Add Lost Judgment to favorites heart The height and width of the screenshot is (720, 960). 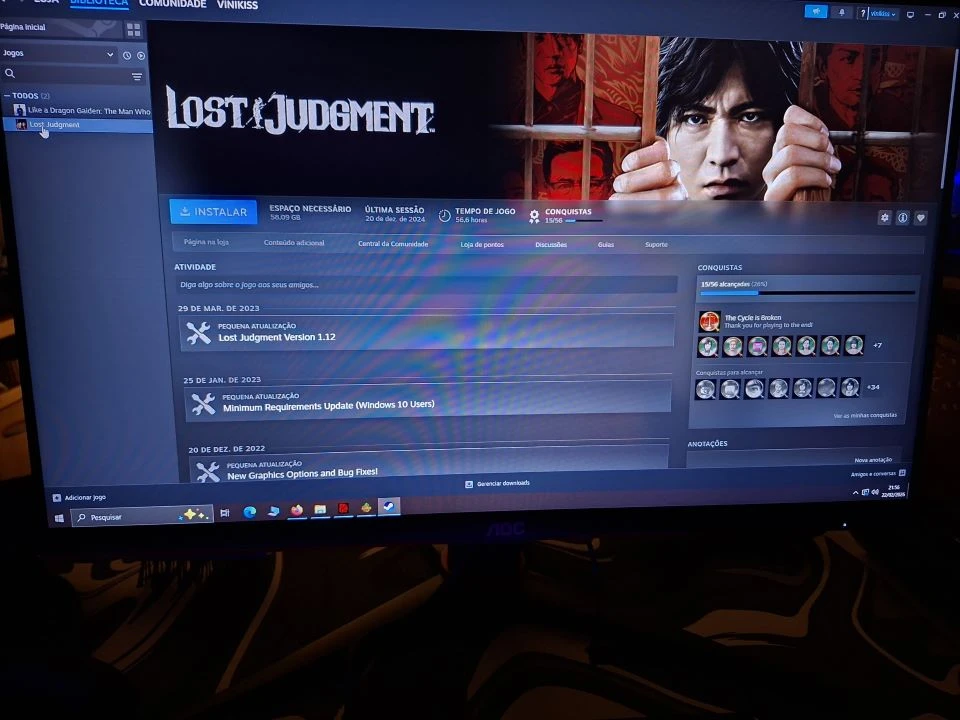921,218
